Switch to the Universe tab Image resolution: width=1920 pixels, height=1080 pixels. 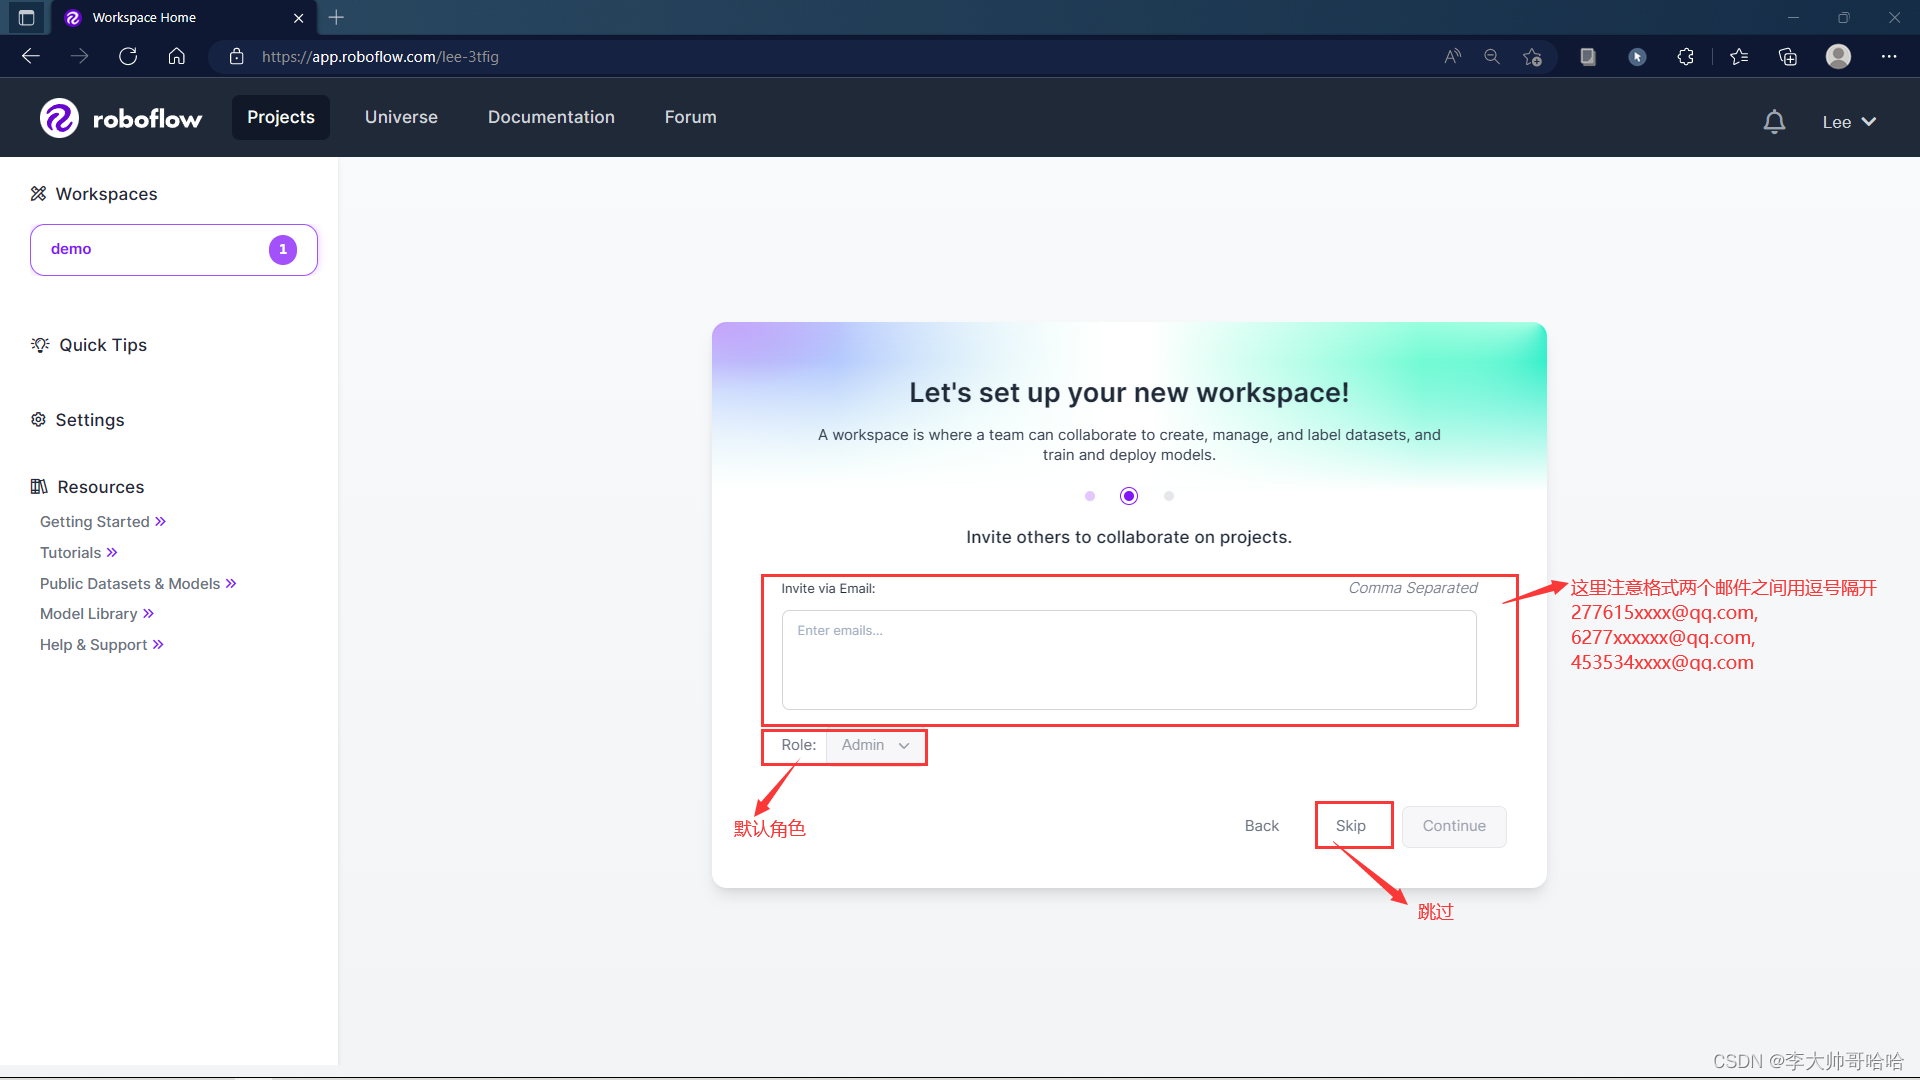click(401, 117)
